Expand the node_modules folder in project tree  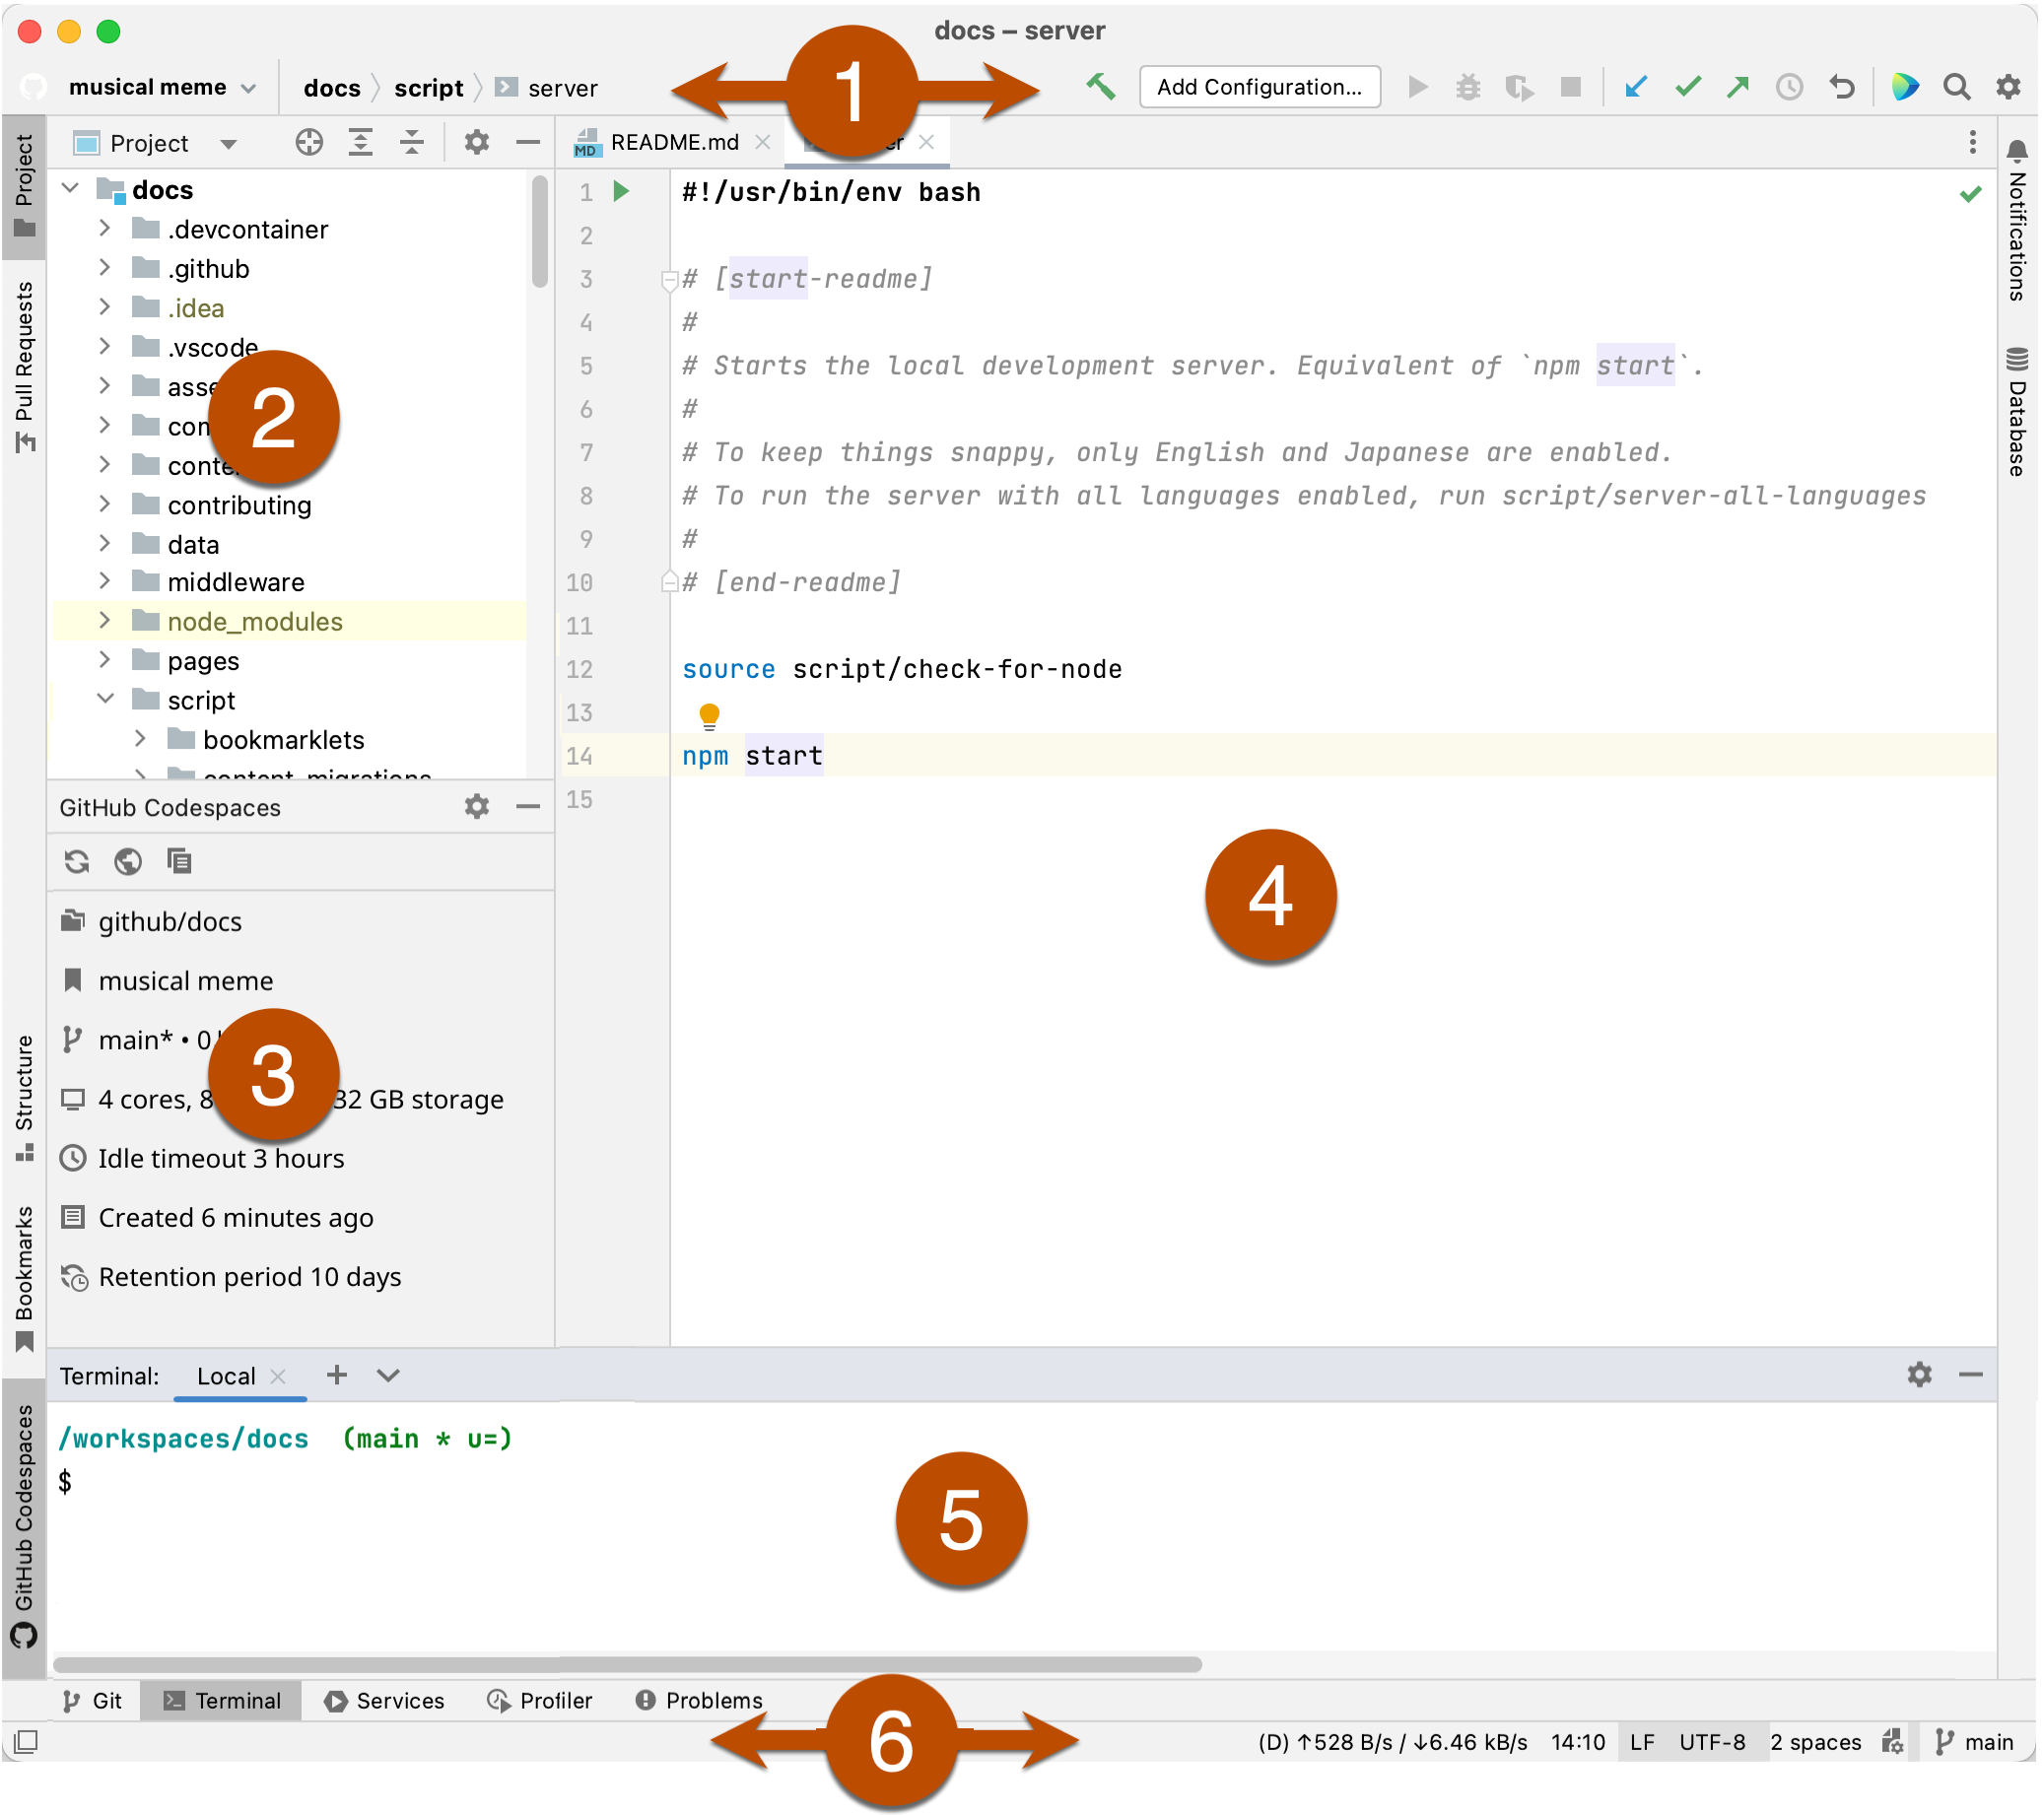(x=110, y=622)
